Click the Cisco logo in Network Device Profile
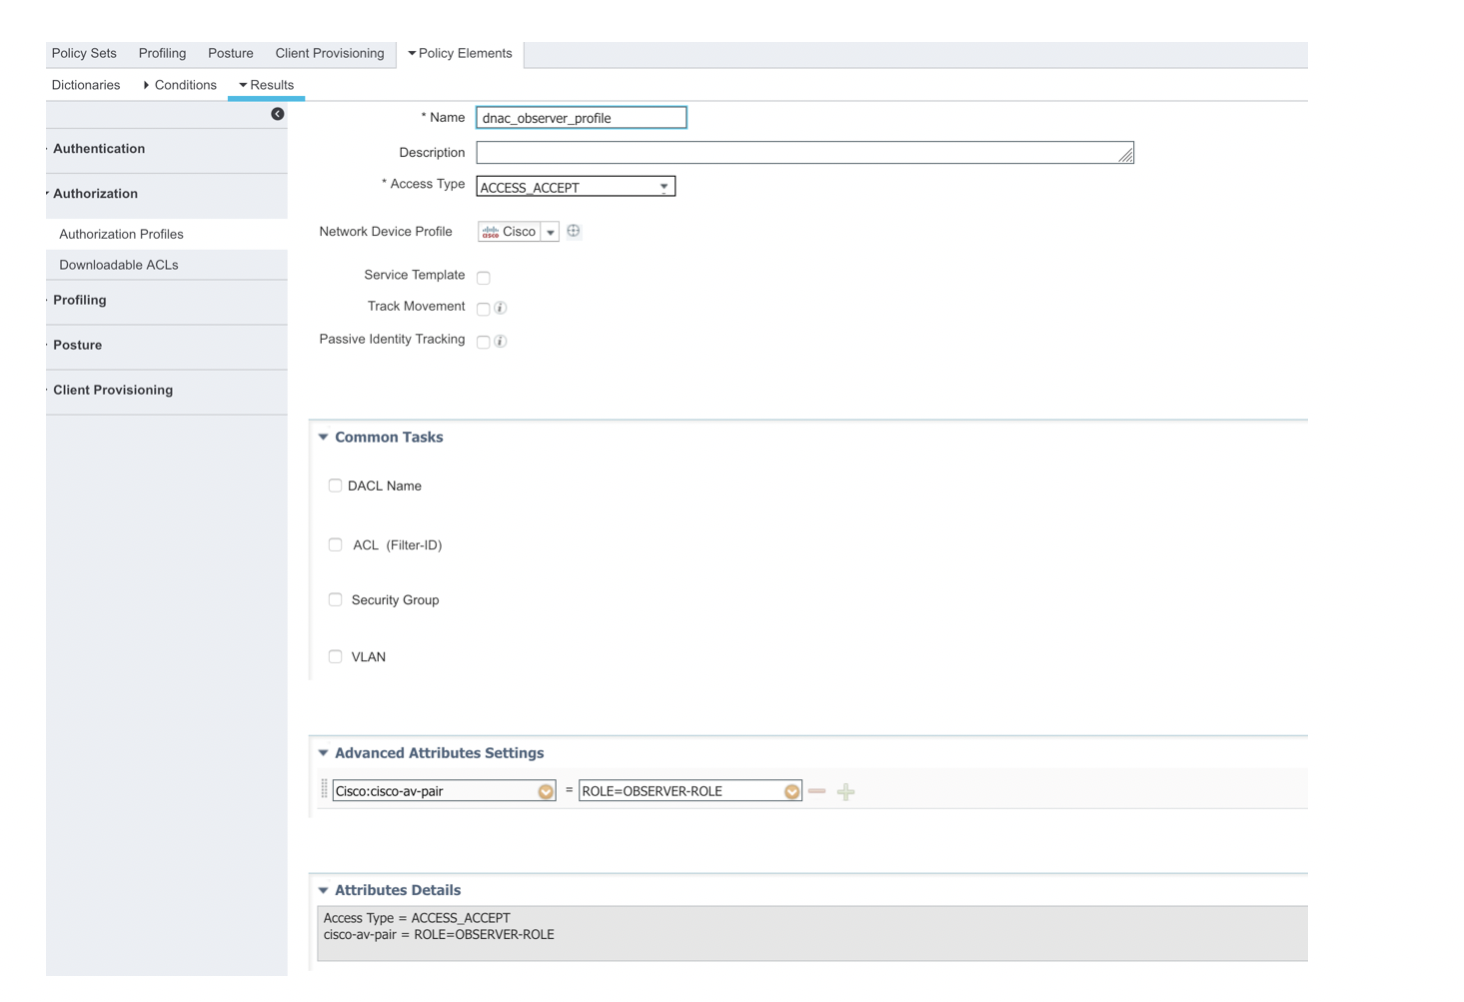Screen dimensions: 1464x1002 pyautogui.click(x=491, y=231)
